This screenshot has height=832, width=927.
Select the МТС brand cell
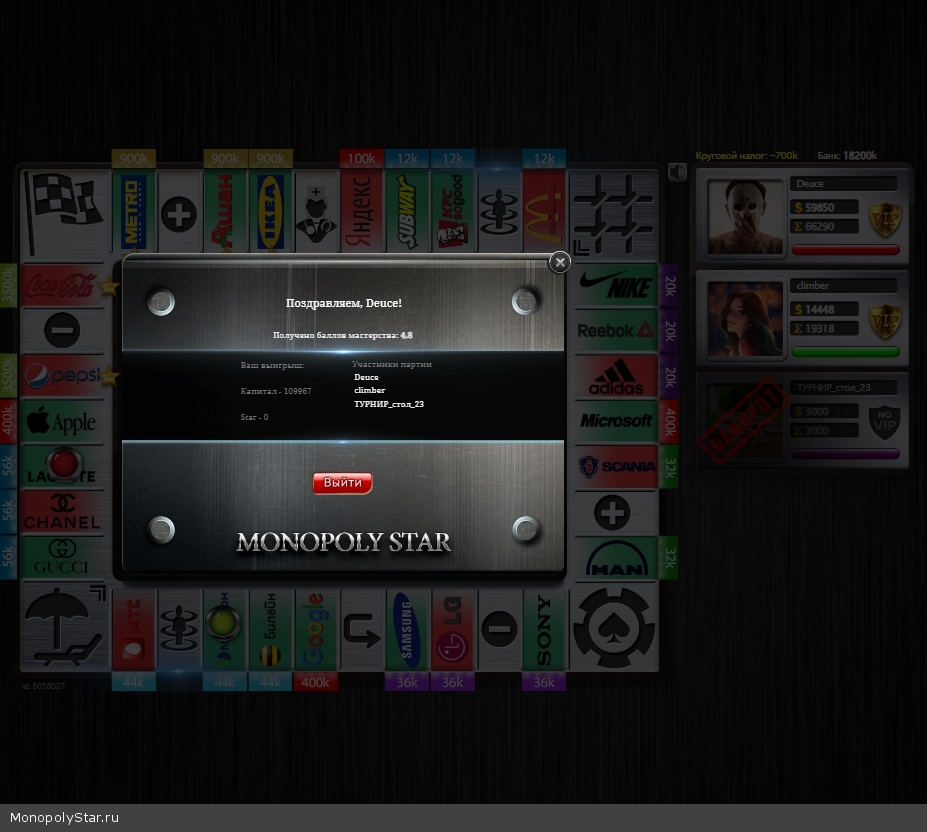134,630
